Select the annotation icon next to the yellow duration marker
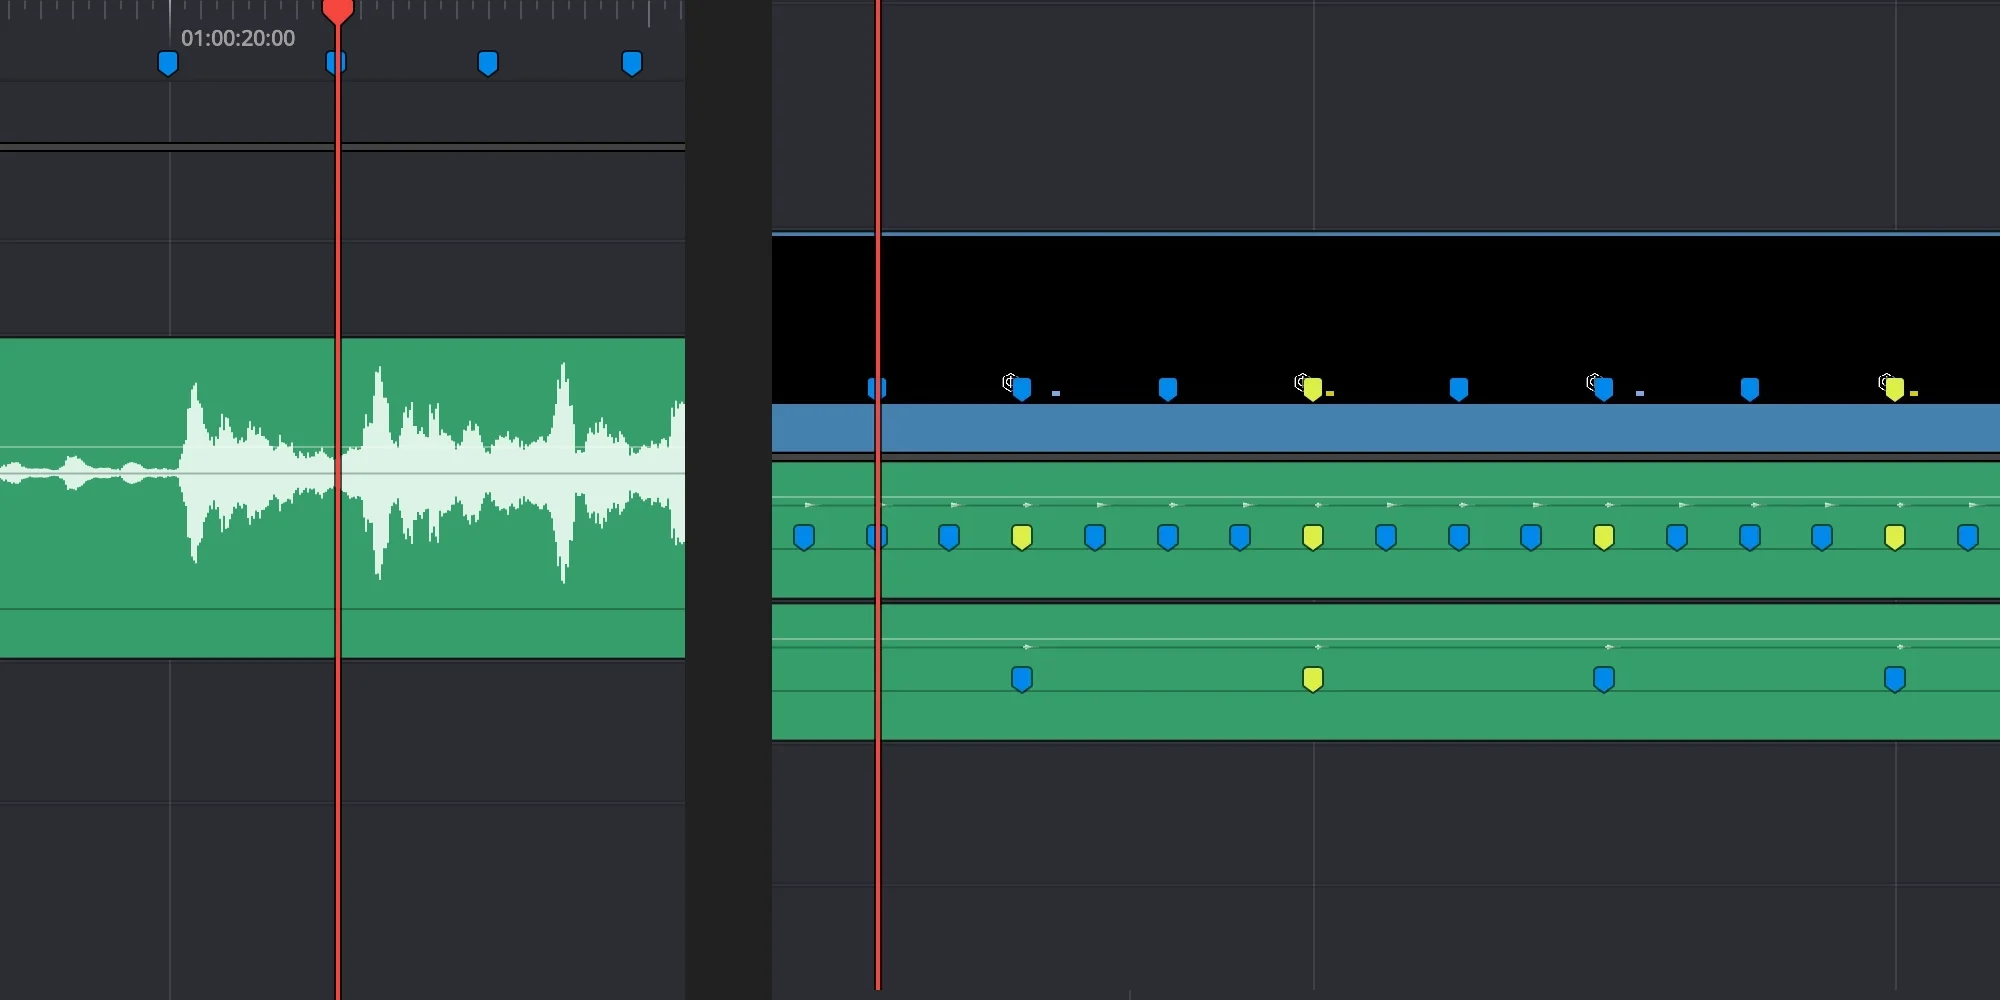Image resolution: width=2000 pixels, height=1000 pixels. click(1301, 381)
